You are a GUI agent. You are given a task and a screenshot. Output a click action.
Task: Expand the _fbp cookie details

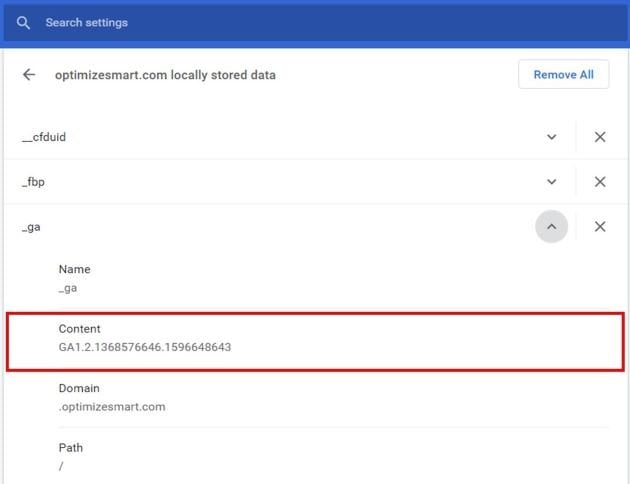[x=552, y=182]
